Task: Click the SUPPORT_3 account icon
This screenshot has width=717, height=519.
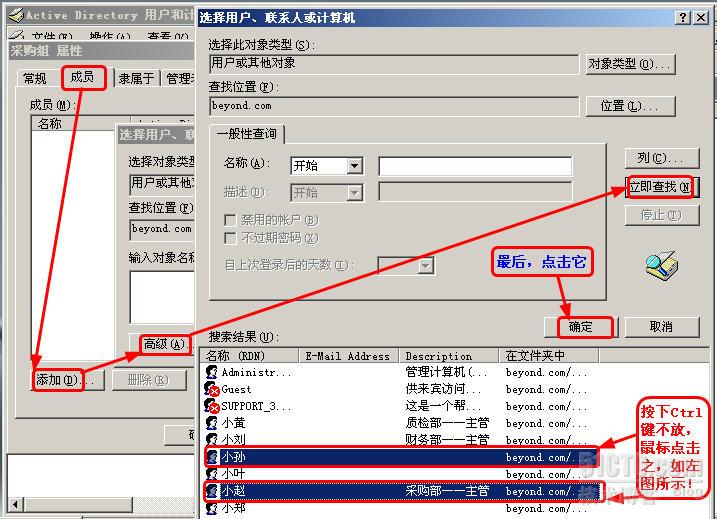Action: click(x=212, y=406)
